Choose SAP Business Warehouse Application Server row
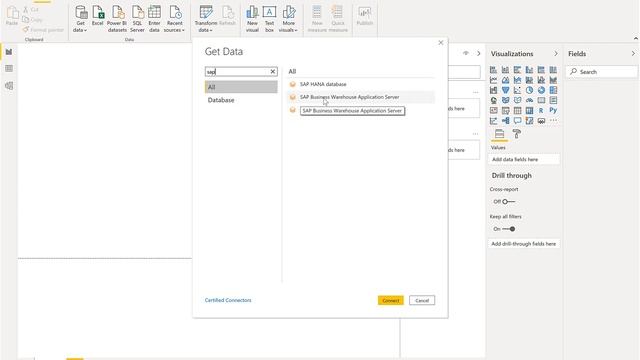 pos(361,97)
